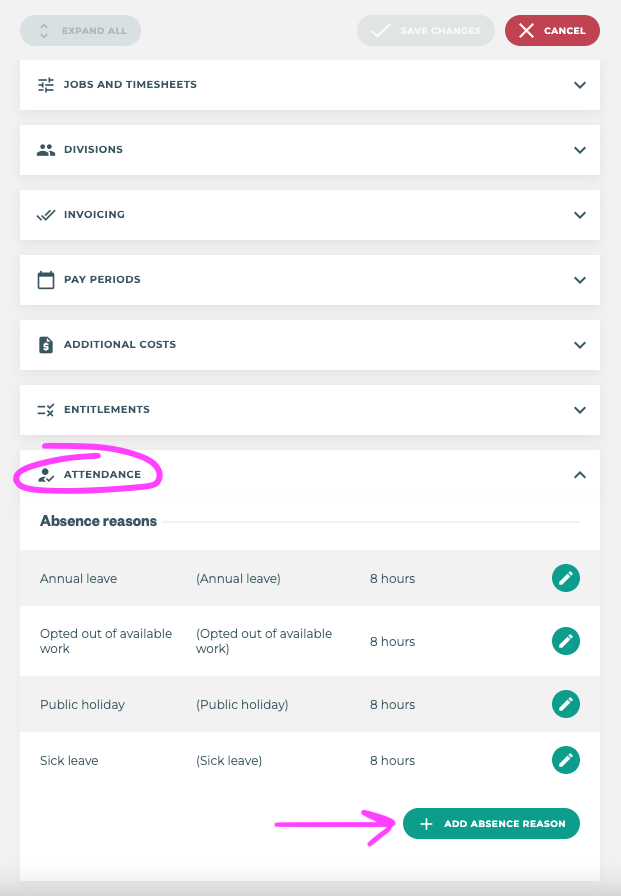Collapse the Attendance section
Image resolution: width=621 pixels, height=896 pixels.
point(579,475)
